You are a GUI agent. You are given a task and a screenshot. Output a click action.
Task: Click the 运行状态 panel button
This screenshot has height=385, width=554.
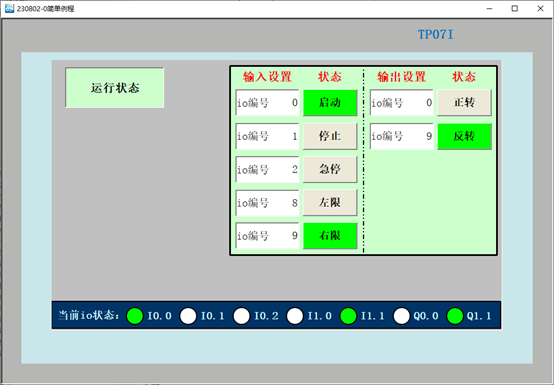coord(114,88)
